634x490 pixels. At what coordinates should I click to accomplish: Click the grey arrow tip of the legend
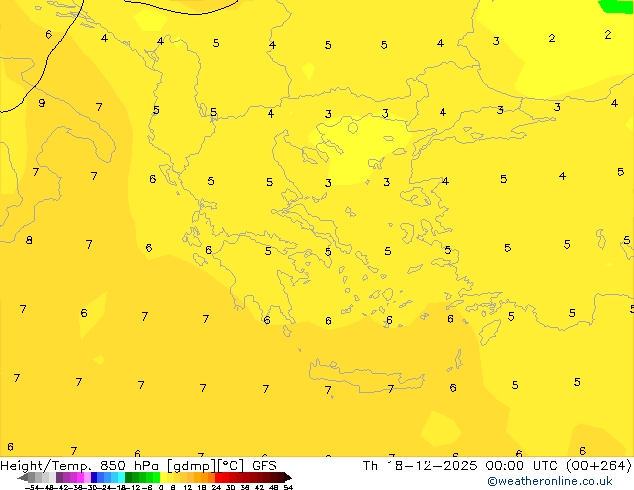pyautogui.click(x=23, y=478)
